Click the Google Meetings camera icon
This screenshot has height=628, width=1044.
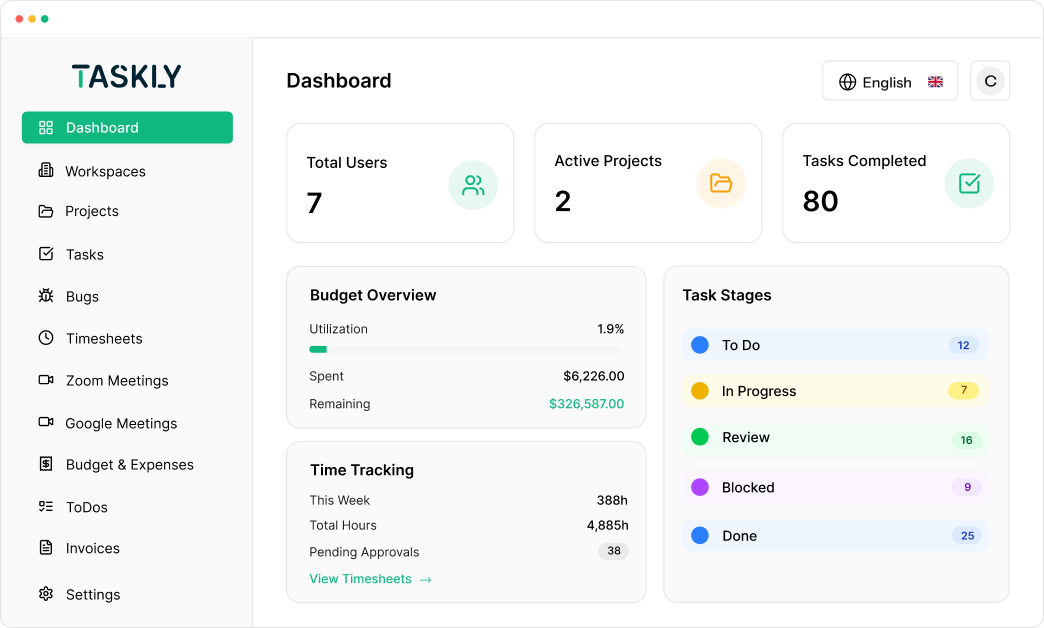45,422
